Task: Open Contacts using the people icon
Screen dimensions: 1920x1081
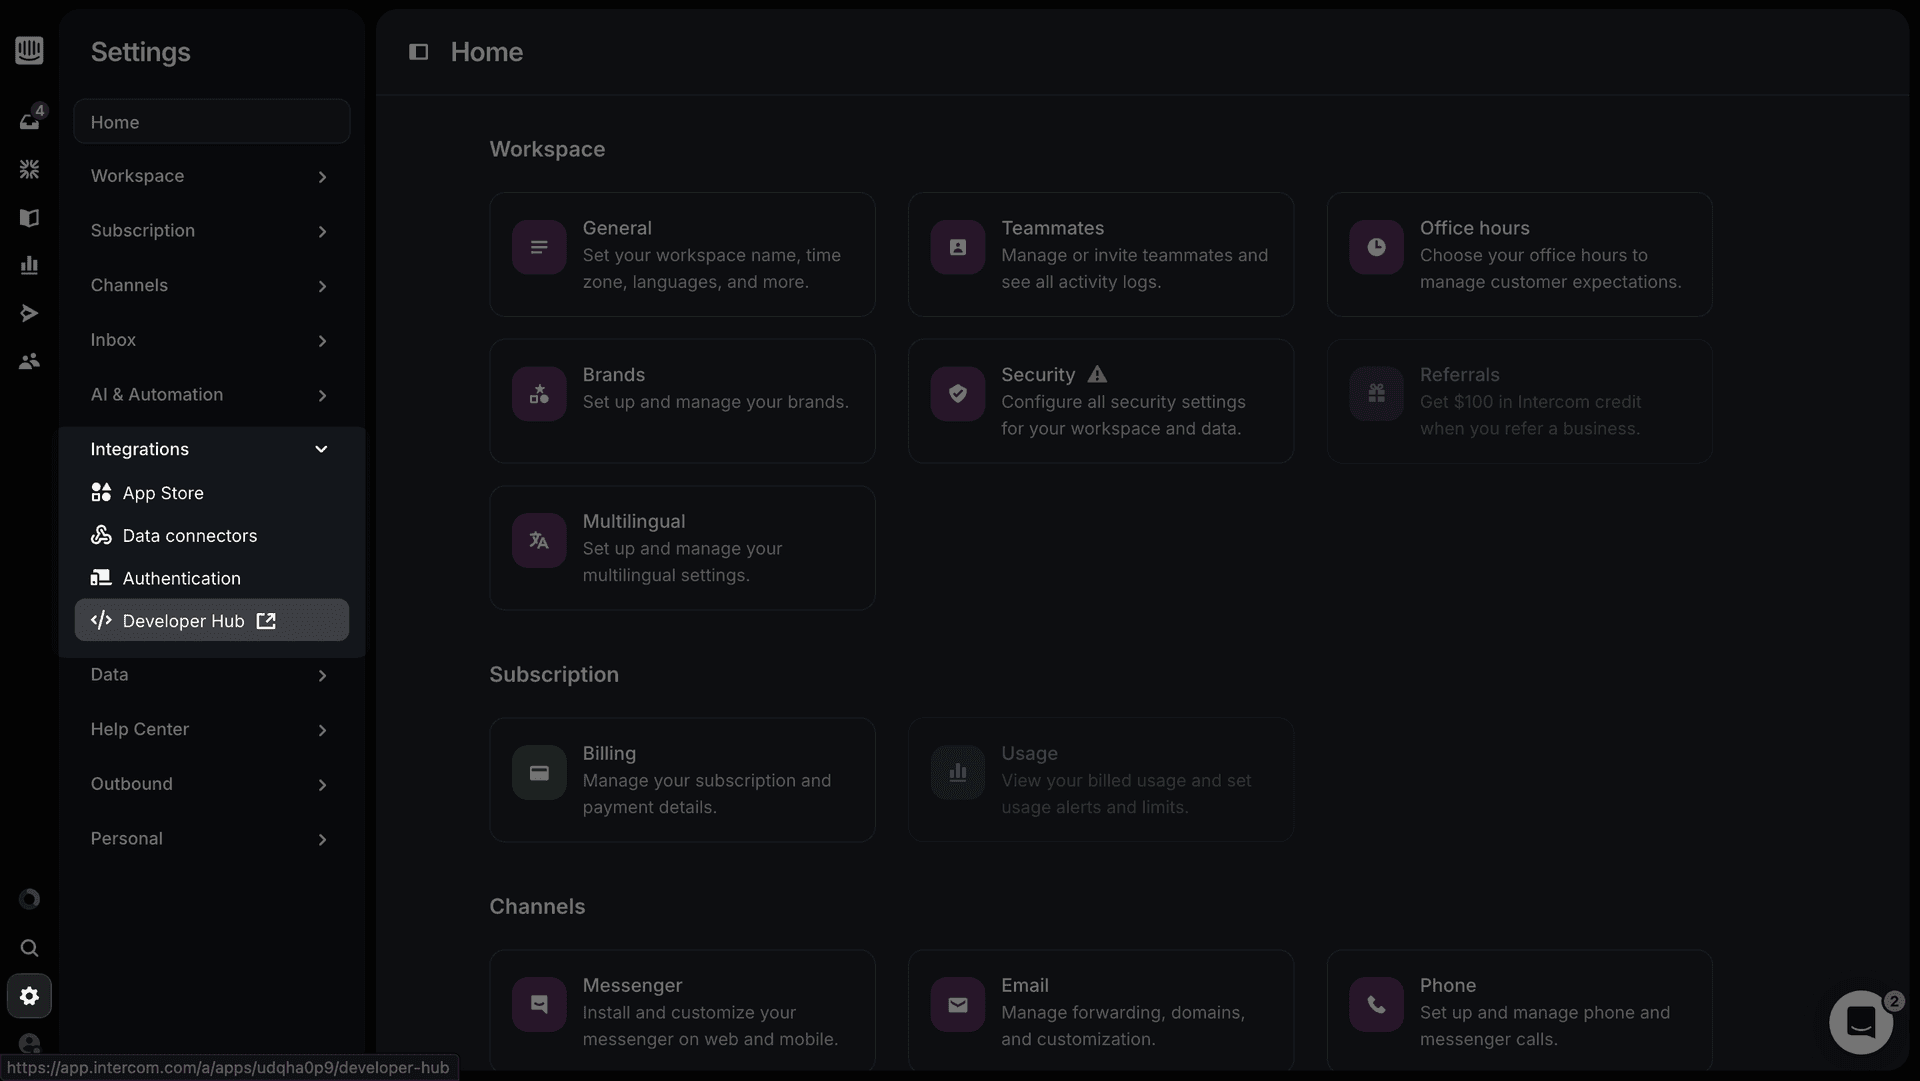Action: [x=30, y=361]
